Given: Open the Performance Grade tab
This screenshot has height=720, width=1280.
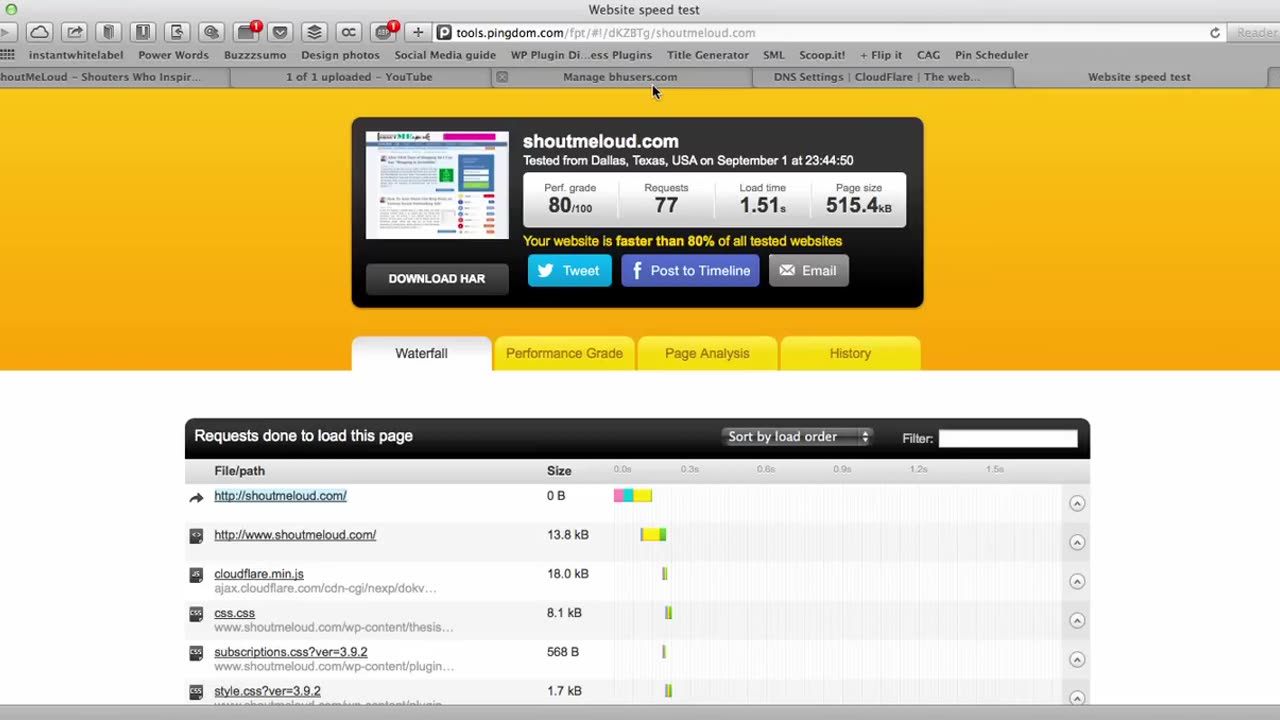Looking at the screenshot, I should [564, 353].
